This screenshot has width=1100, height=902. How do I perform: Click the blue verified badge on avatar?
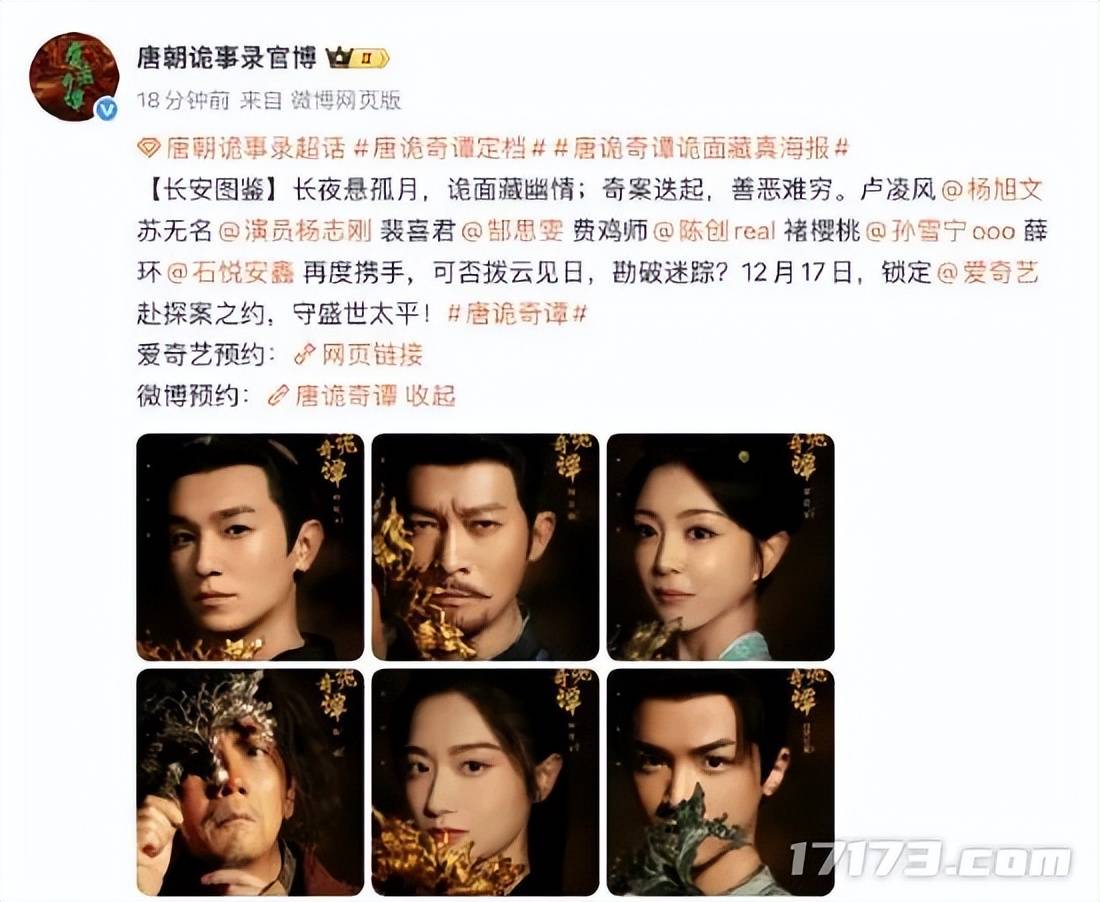tap(106, 109)
